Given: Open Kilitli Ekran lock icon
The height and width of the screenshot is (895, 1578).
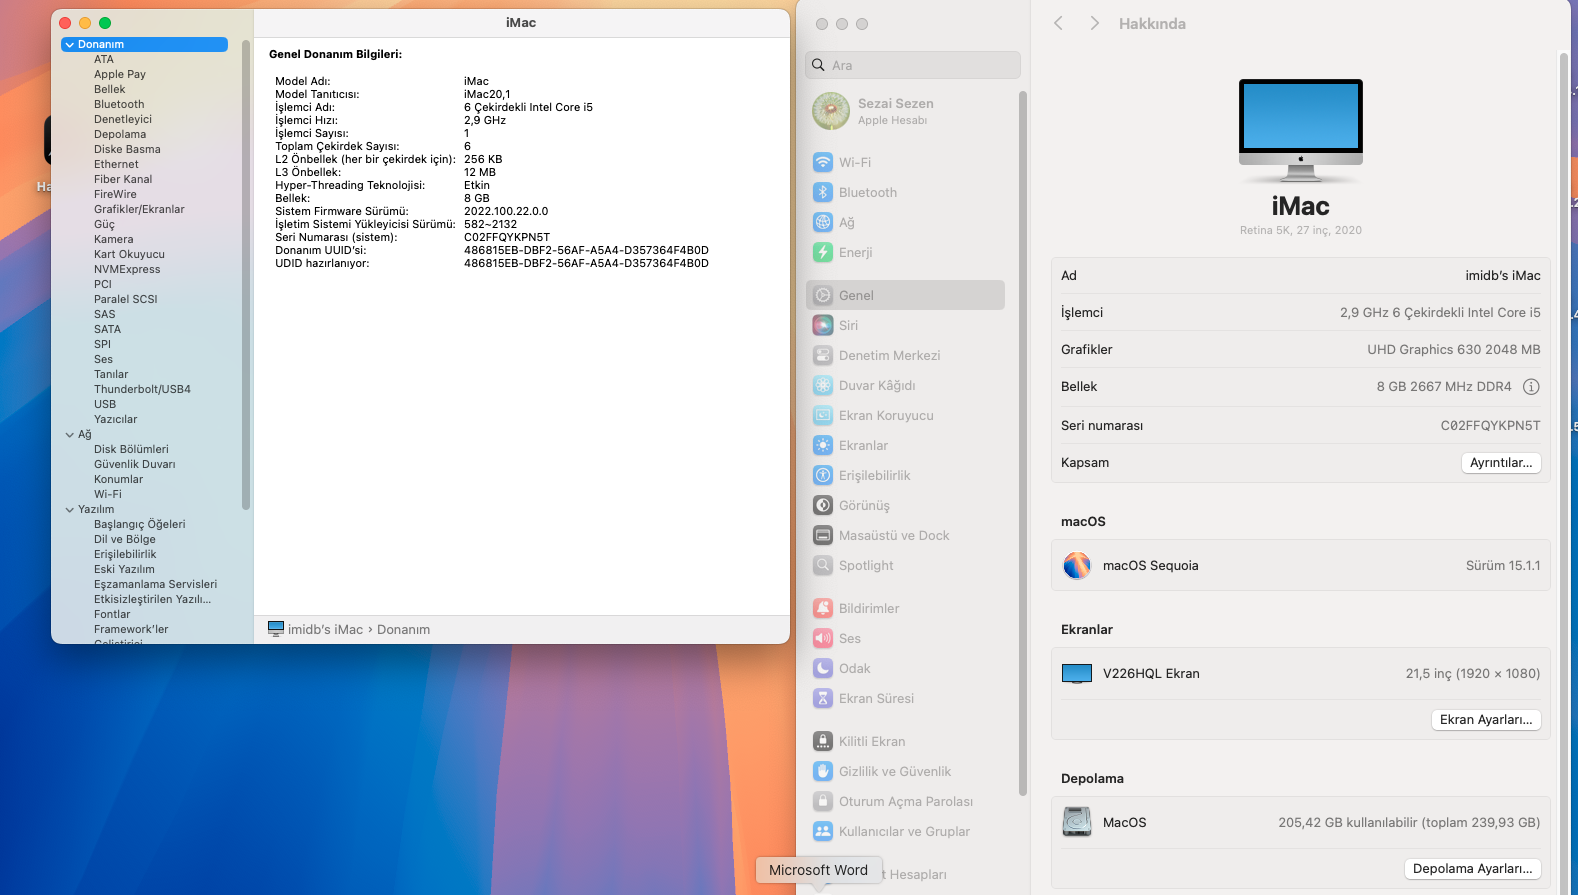Looking at the screenshot, I should (x=822, y=741).
